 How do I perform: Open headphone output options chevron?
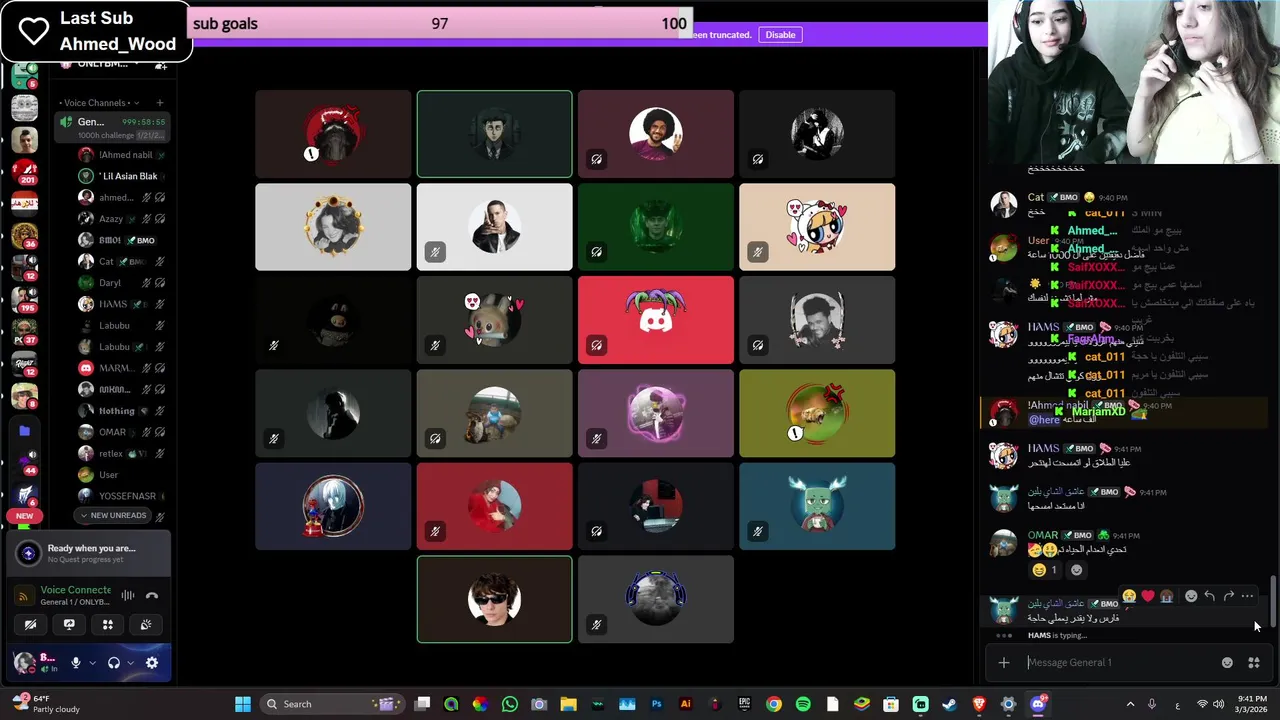click(x=131, y=662)
